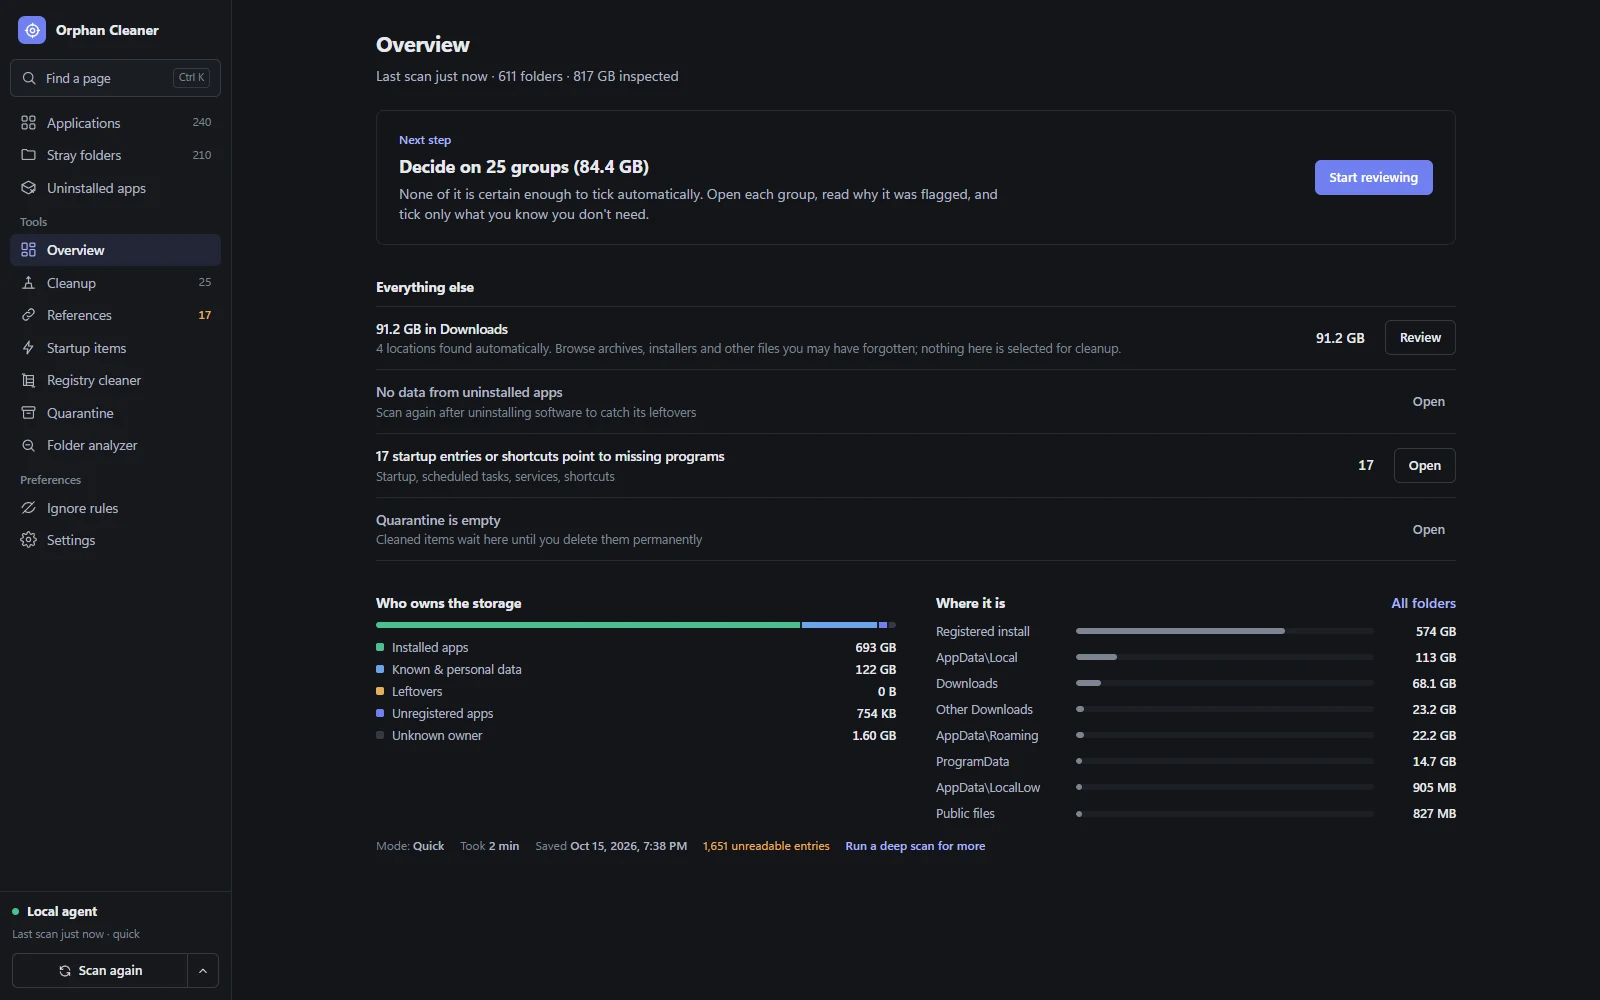The width and height of the screenshot is (1600, 1000).
Task: Click the 693 GB Installed apps value
Action: [x=875, y=648]
